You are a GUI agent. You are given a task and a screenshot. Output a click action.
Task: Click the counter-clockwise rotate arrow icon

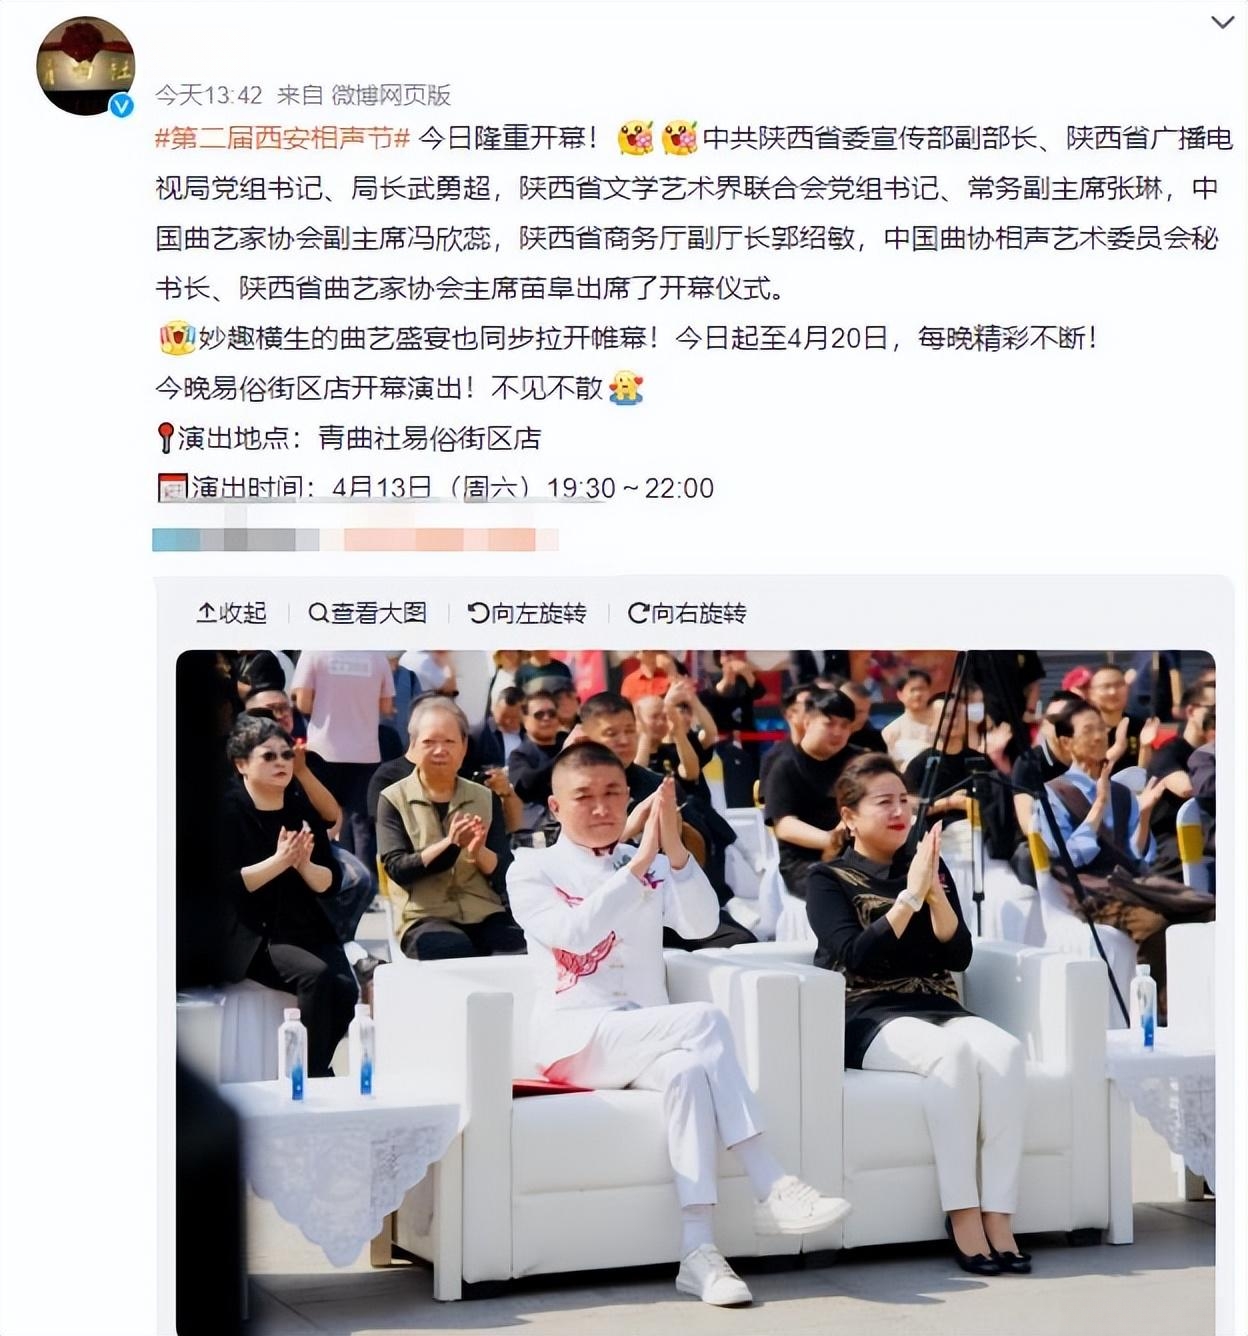click(478, 613)
